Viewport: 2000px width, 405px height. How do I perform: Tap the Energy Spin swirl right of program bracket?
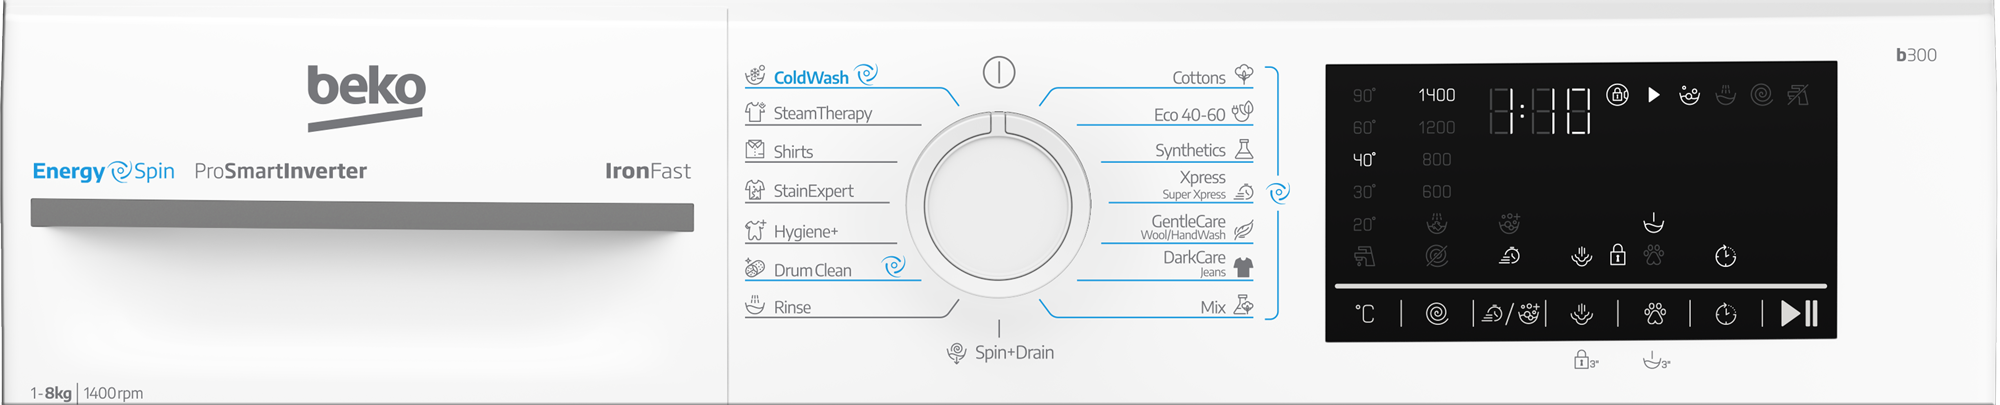[1279, 192]
